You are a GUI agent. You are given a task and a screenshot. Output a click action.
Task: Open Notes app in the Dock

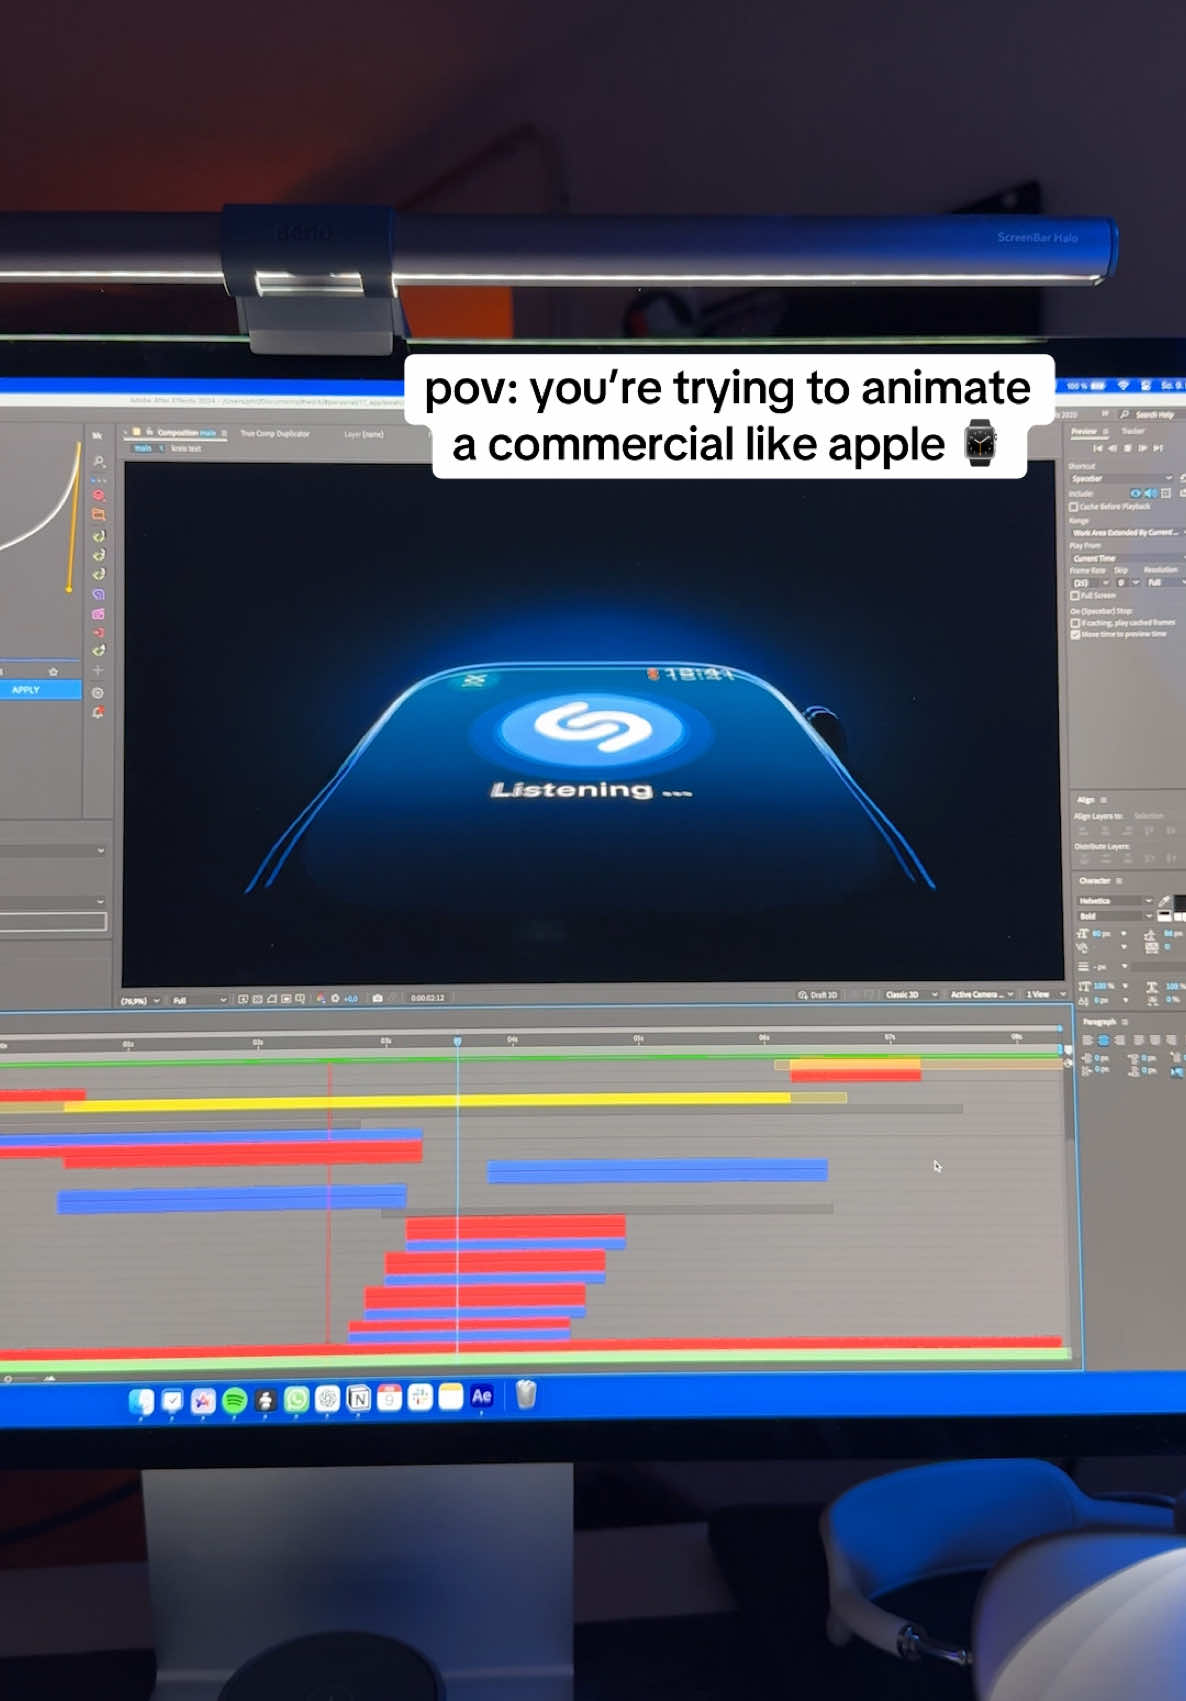pyautogui.click(x=451, y=1396)
